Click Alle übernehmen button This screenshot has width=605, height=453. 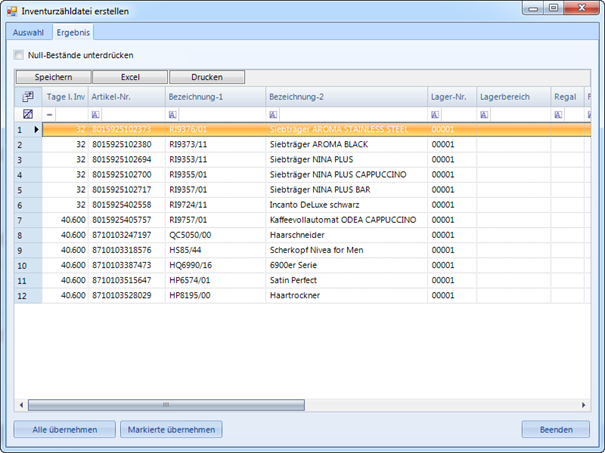point(64,429)
